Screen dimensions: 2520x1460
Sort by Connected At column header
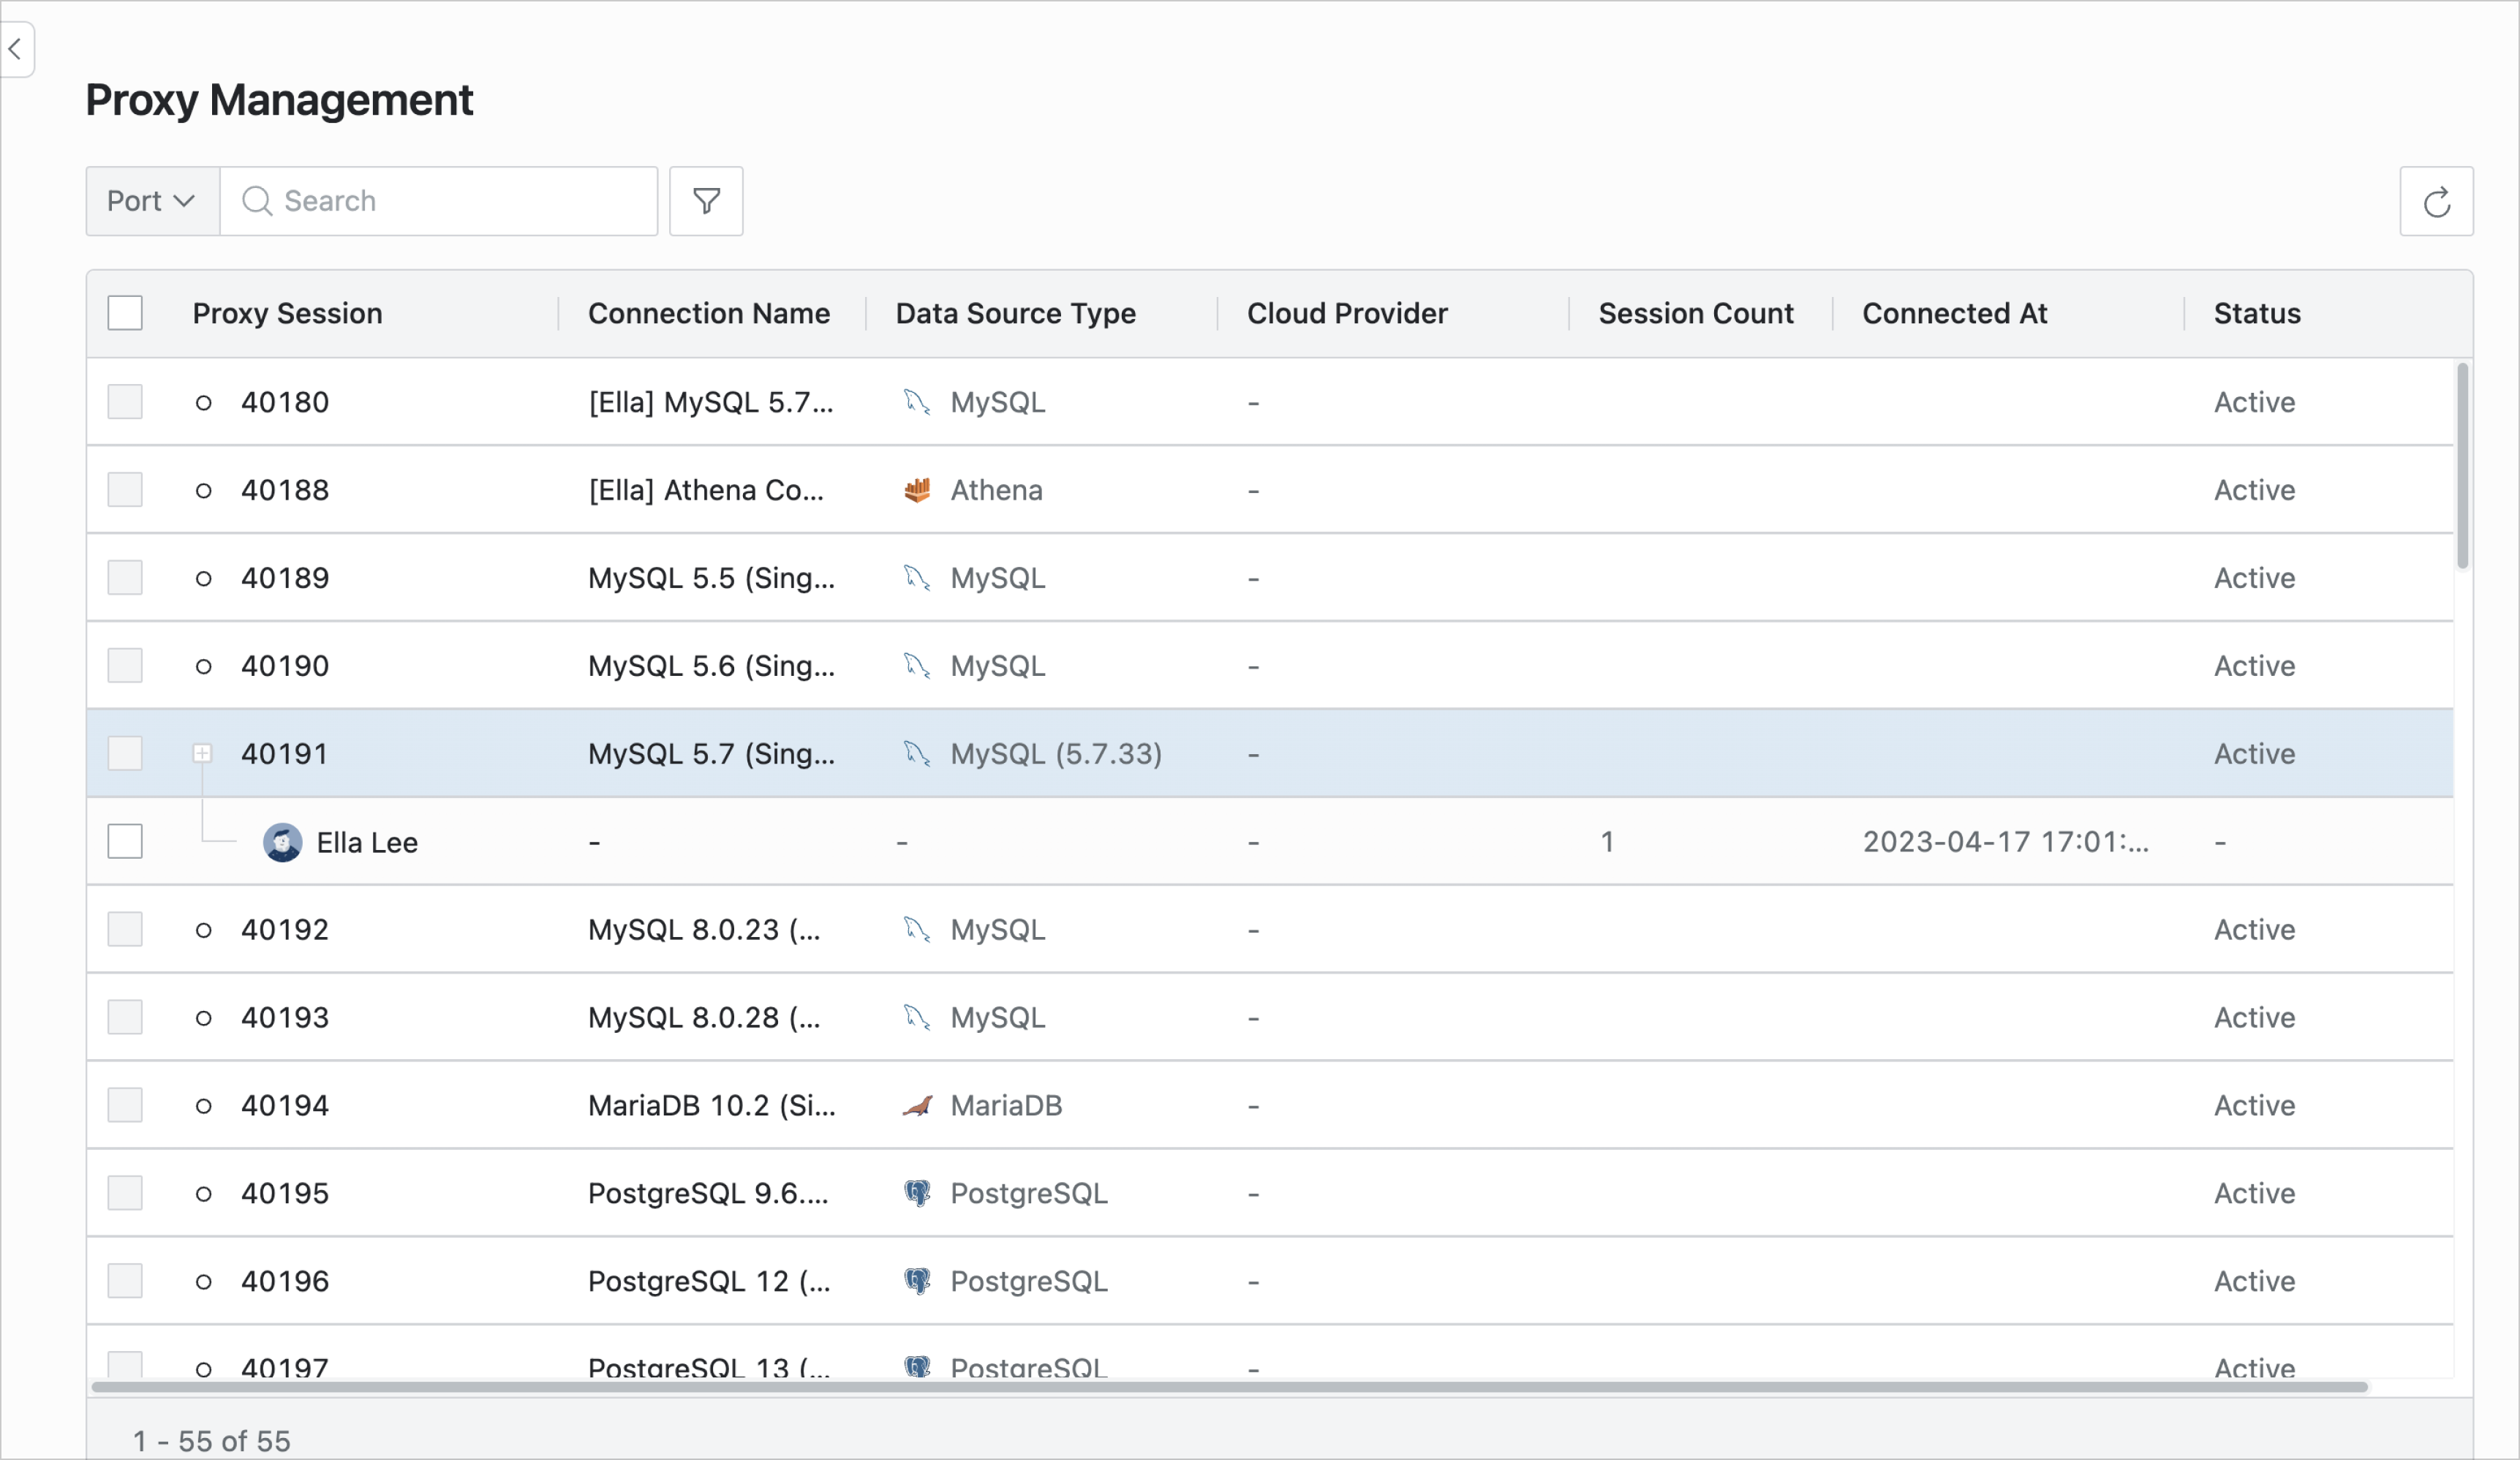1954,313
